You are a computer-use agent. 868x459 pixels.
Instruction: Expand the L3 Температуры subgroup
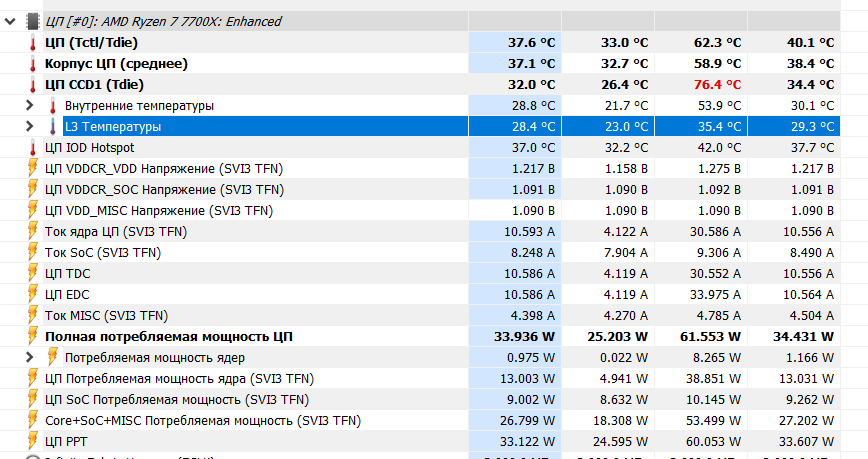pyautogui.click(x=31, y=126)
